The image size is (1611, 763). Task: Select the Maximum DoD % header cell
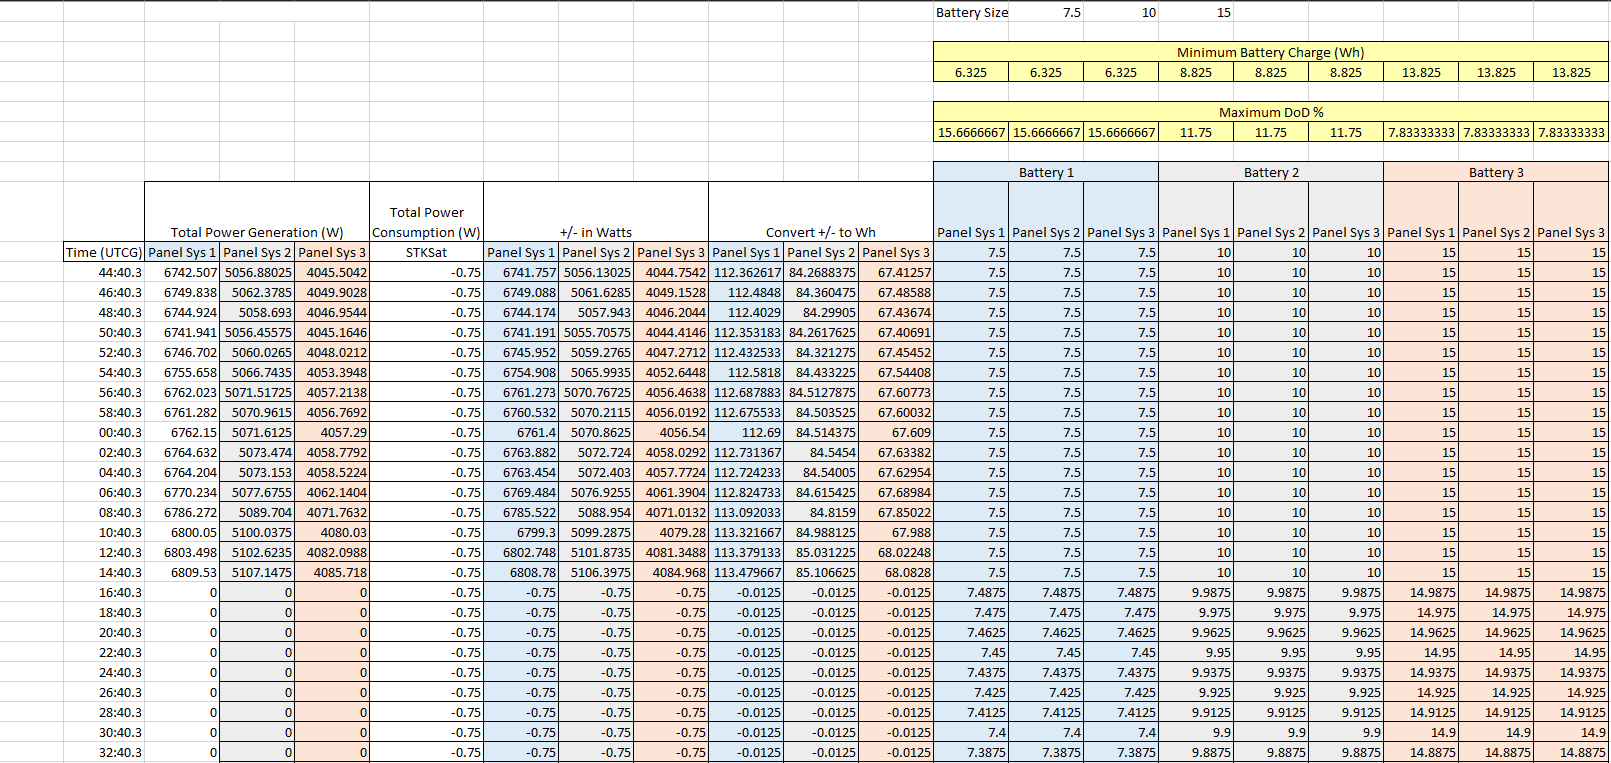(x=1270, y=112)
